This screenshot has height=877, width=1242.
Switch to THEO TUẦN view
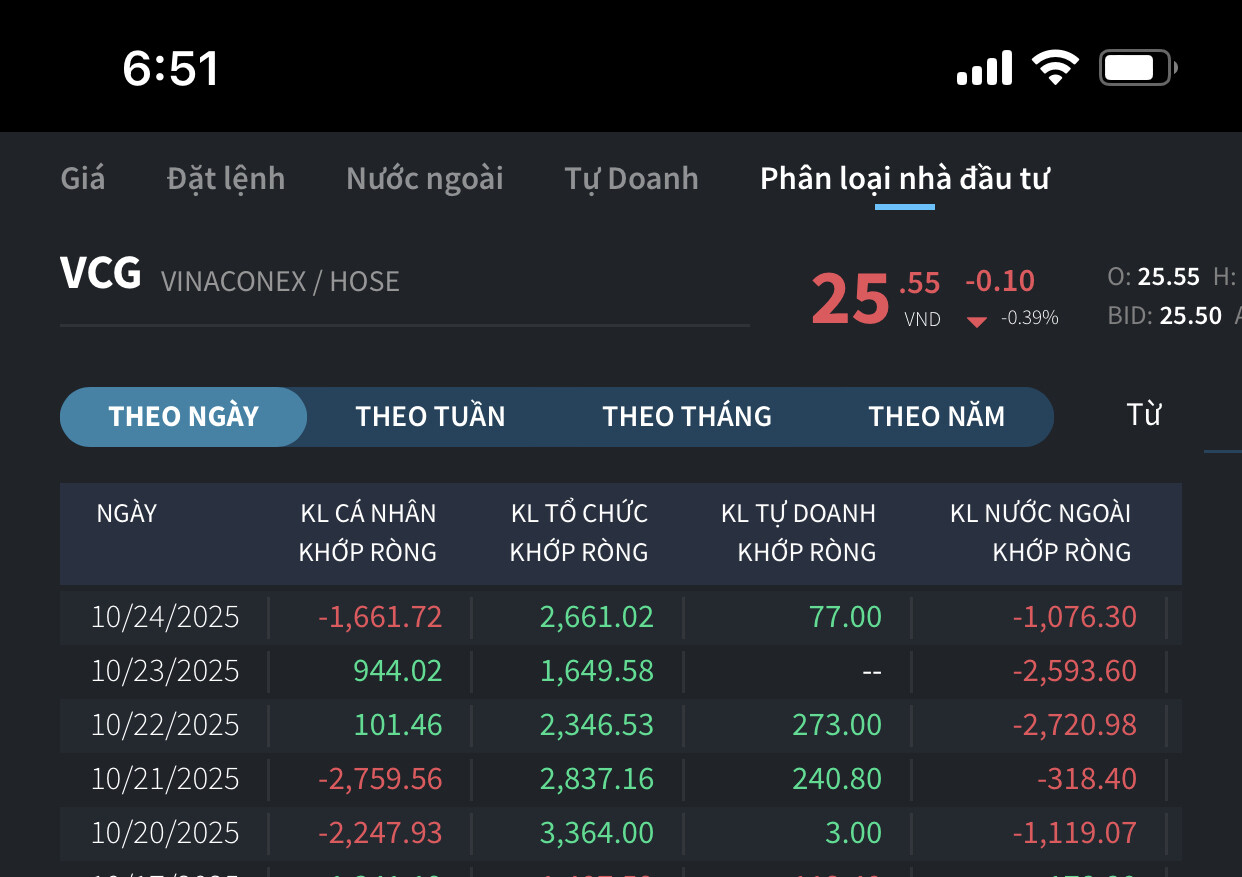(430, 416)
